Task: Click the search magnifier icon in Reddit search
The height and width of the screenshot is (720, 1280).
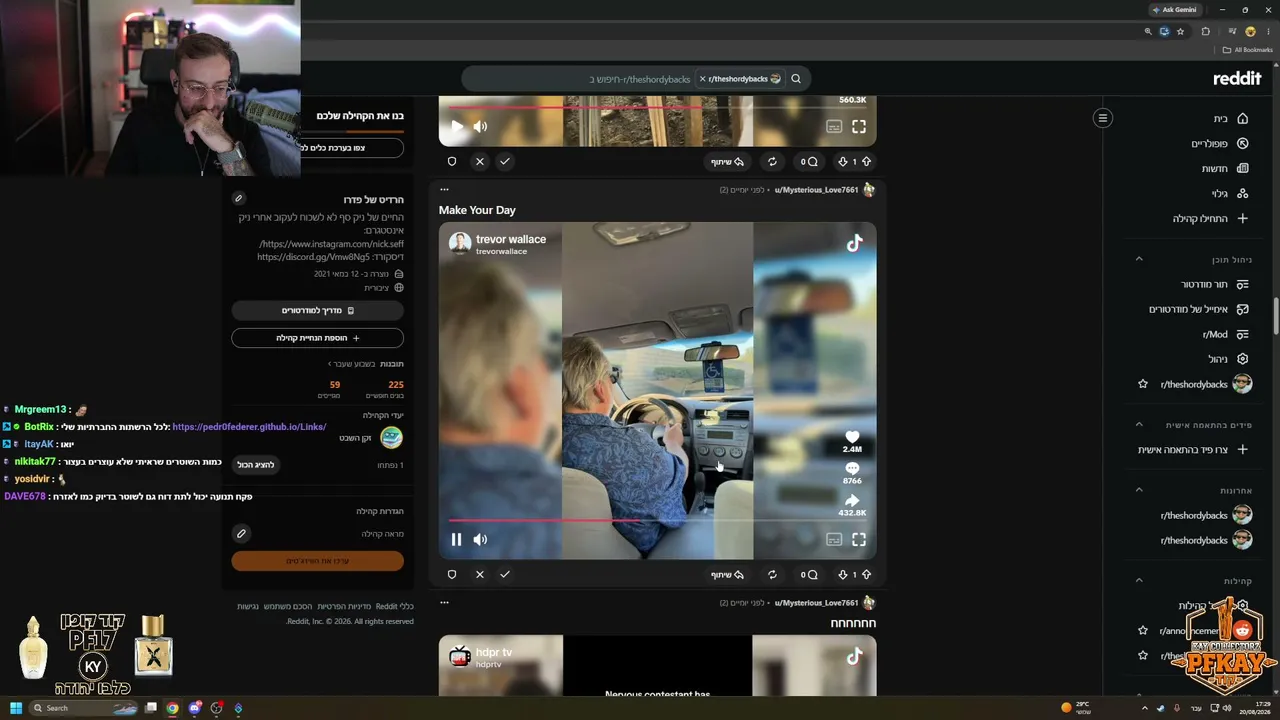Action: tap(796, 79)
